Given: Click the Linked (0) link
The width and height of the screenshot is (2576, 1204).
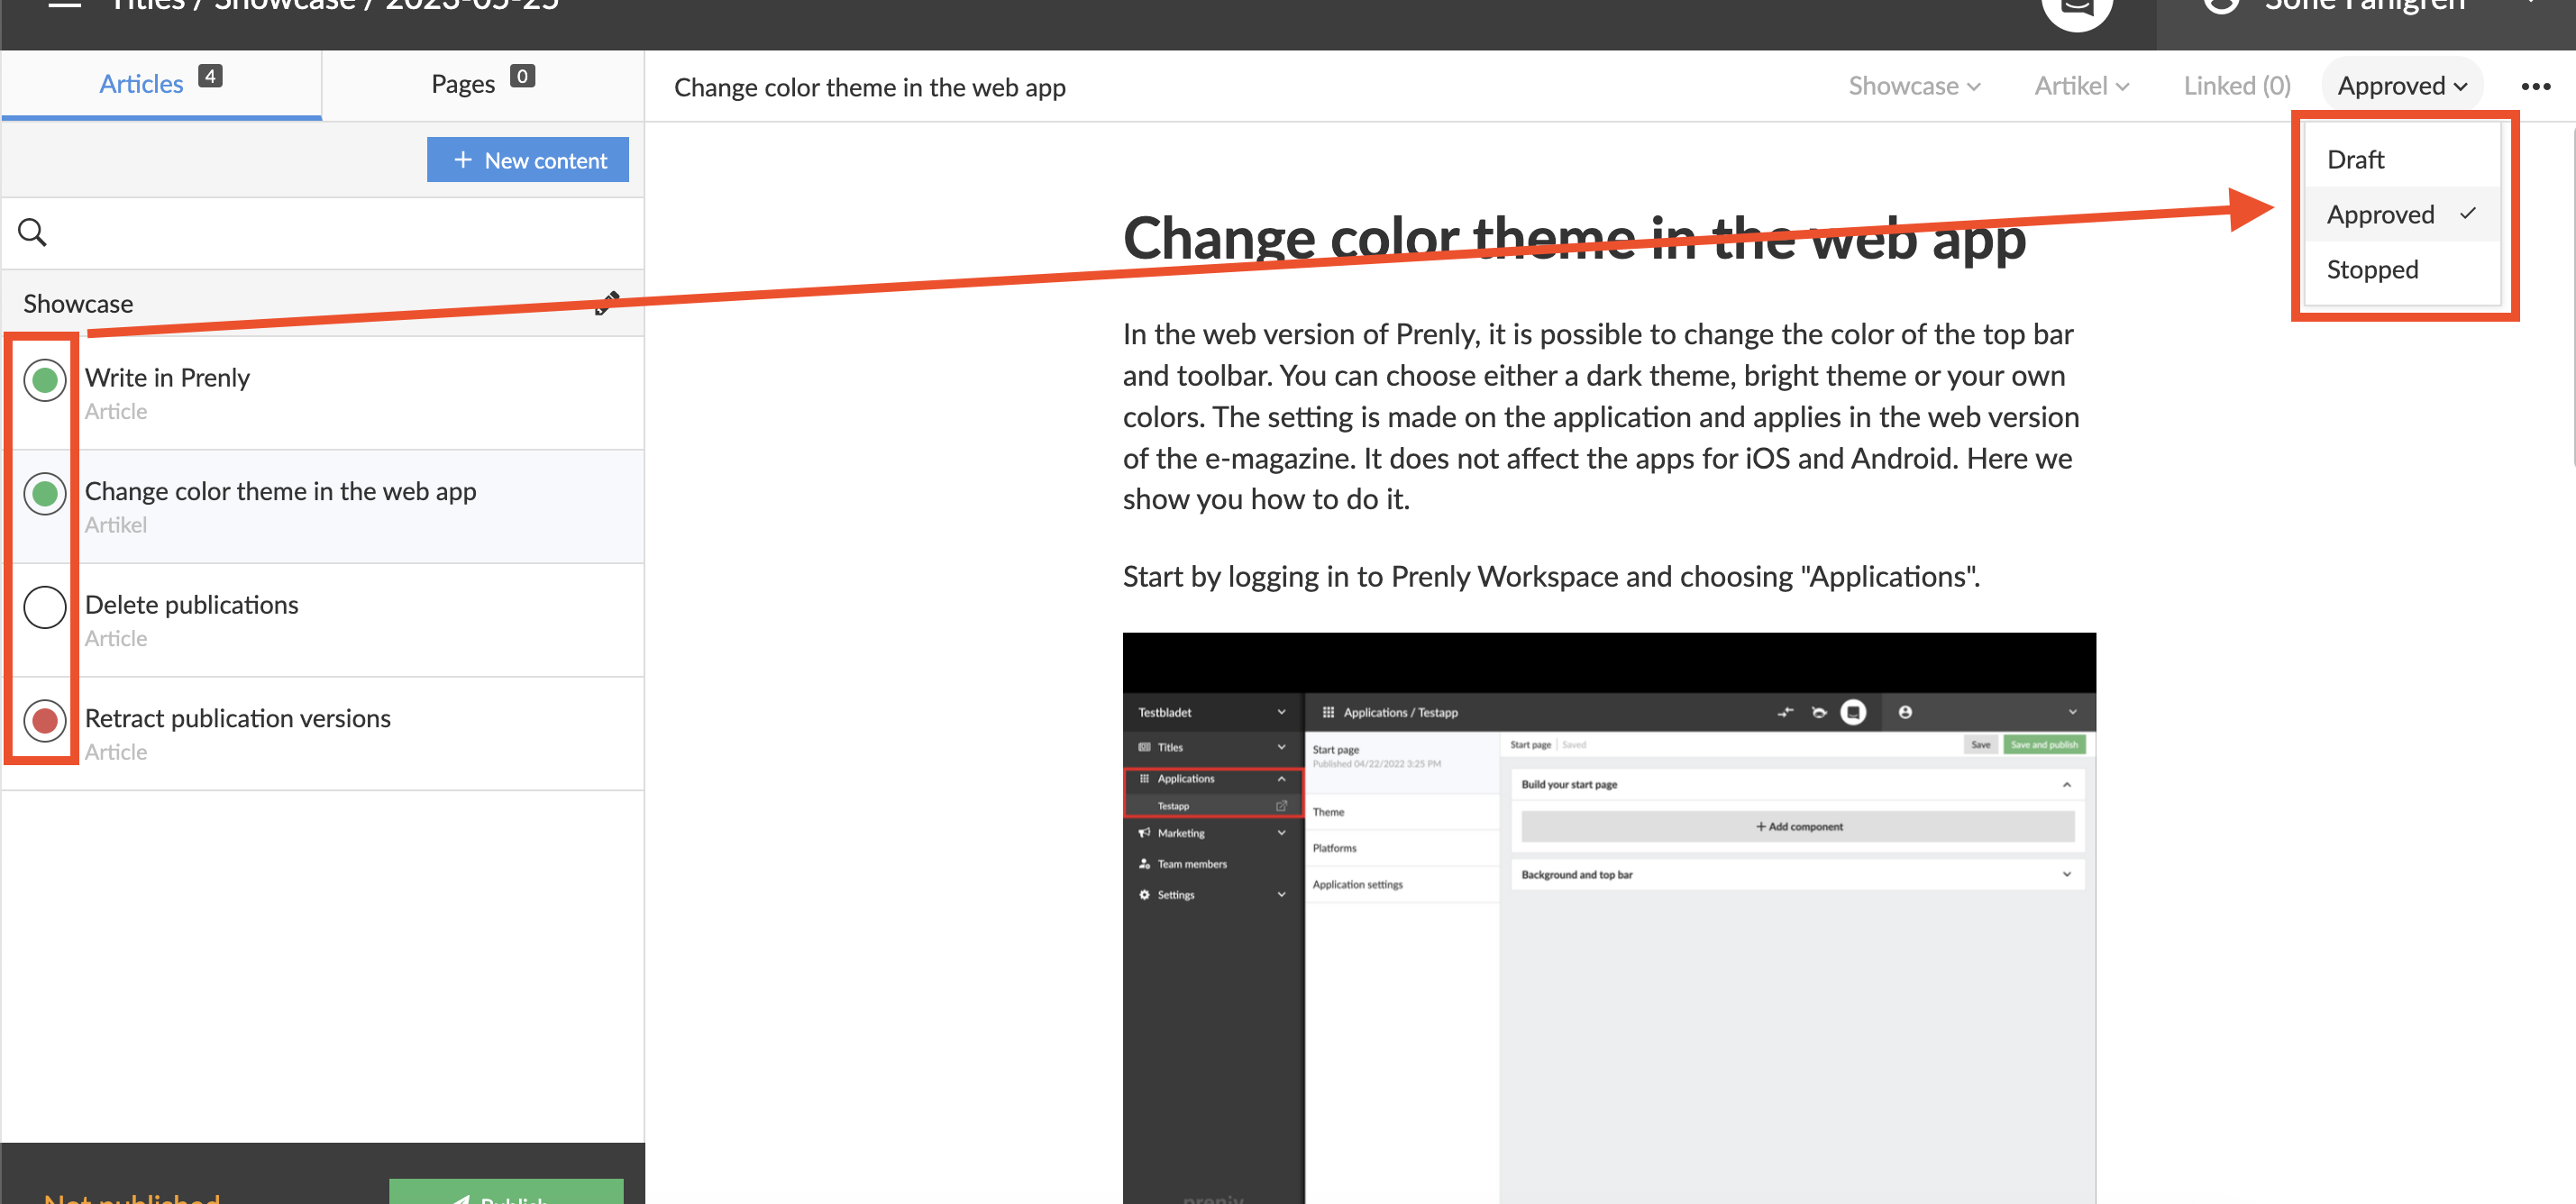Looking at the screenshot, I should tap(2236, 87).
